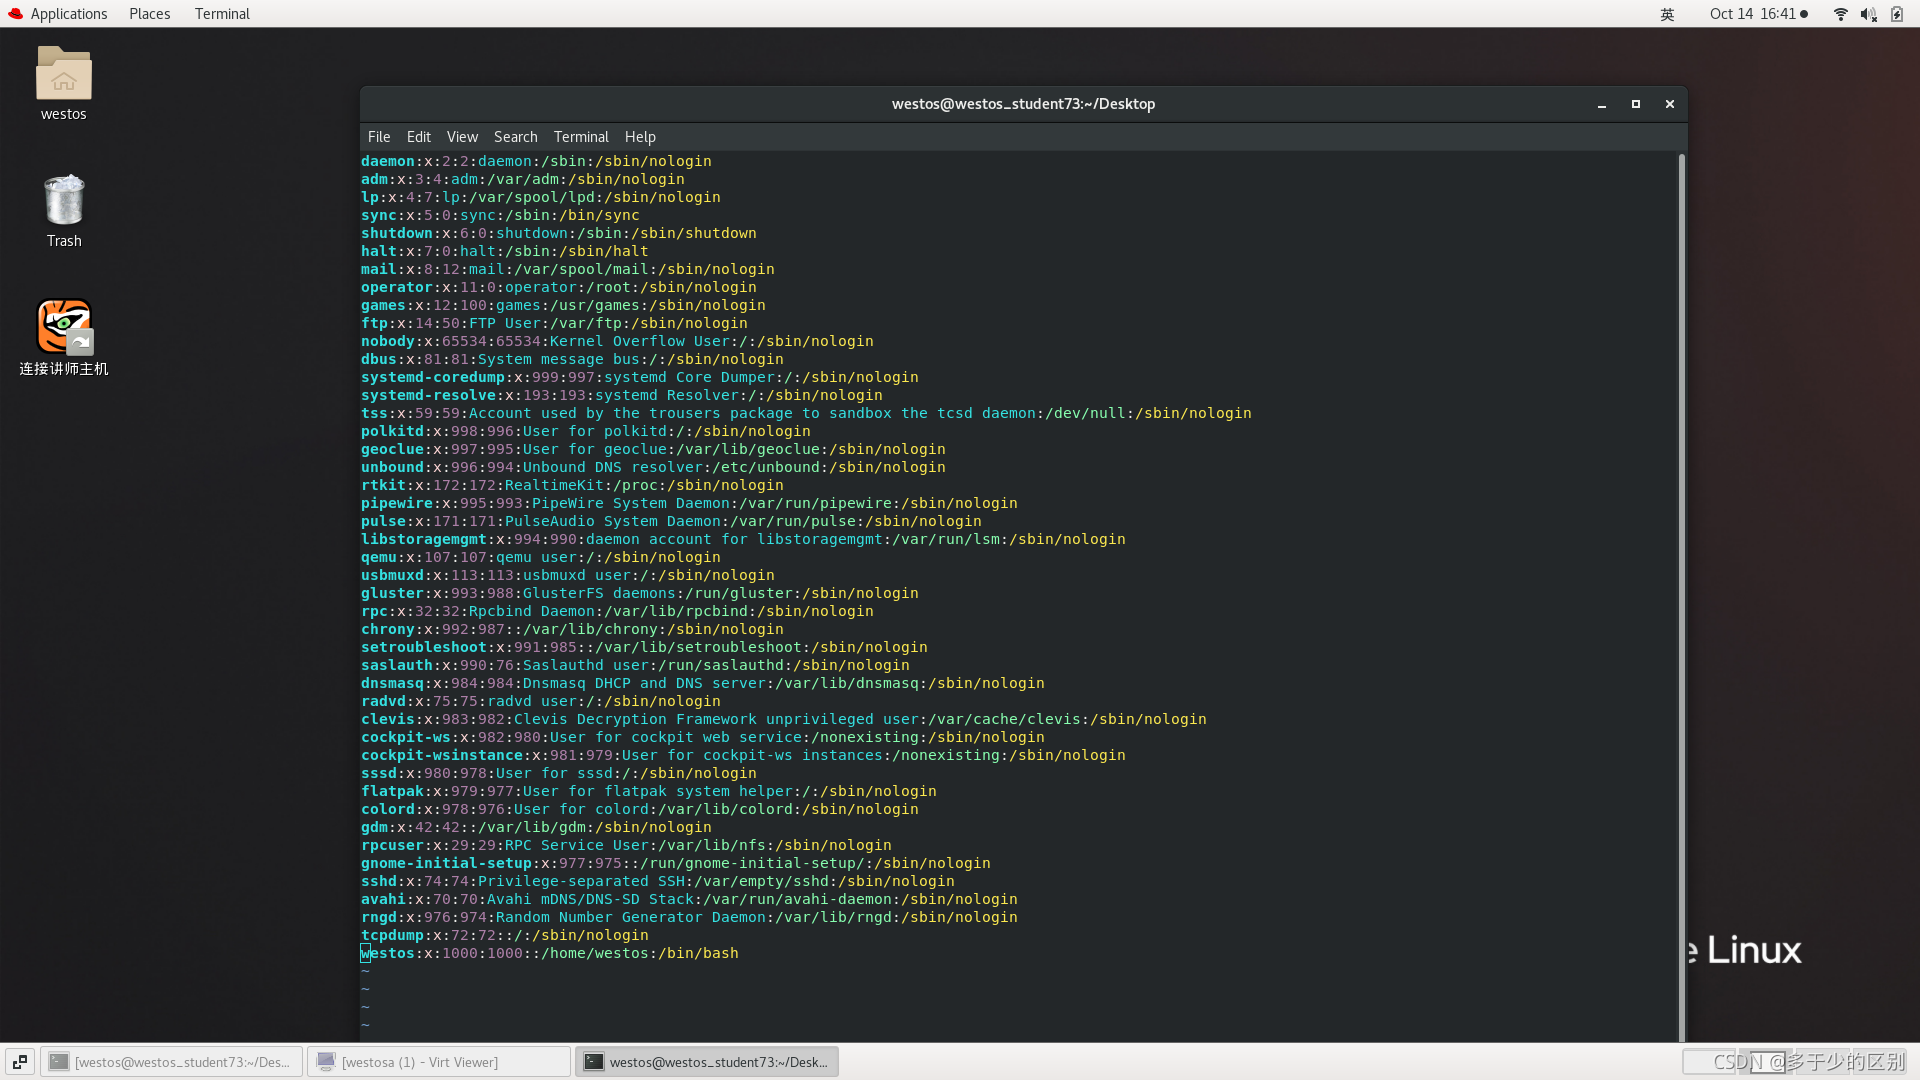Viewport: 1920px width, 1080px height.
Task: Click the battery status icon
Action: [1896, 14]
